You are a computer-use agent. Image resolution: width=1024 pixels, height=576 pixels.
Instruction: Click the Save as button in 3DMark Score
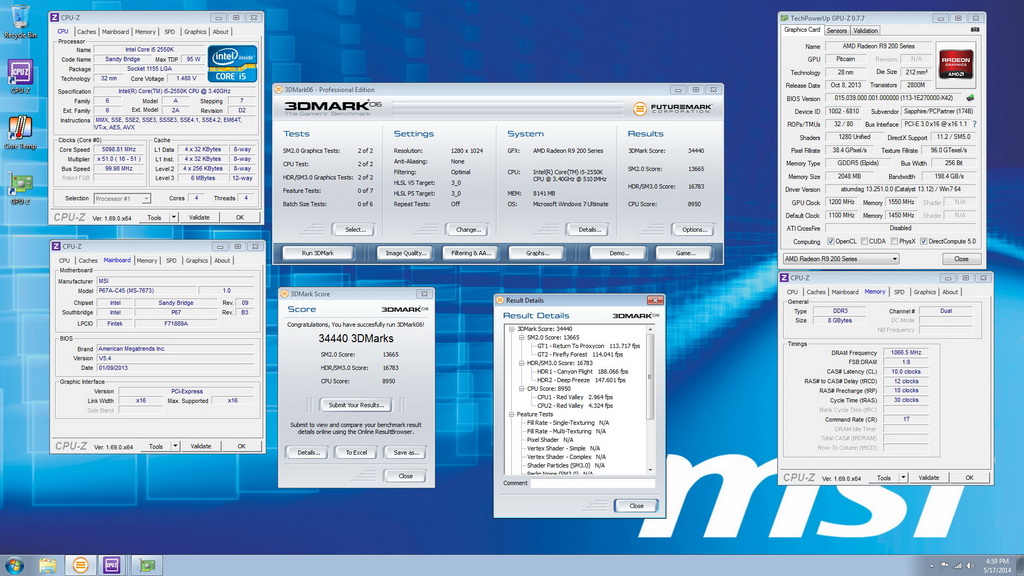[x=406, y=453]
